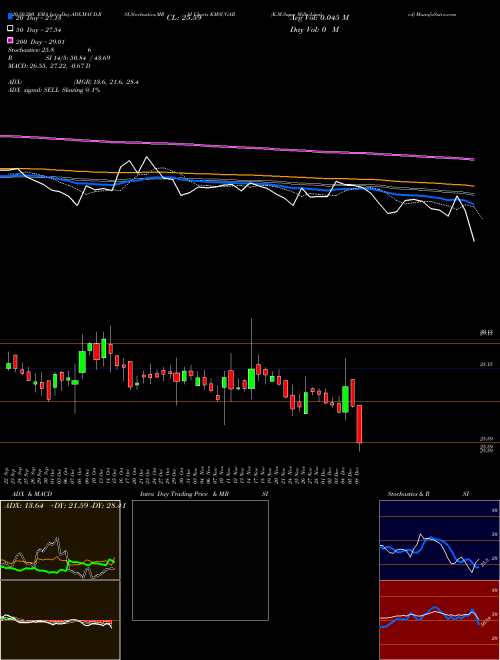Click the magenta 200 Day legend swatch
This screenshot has width=500, height=660.
pyautogui.click(x=10, y=41)
